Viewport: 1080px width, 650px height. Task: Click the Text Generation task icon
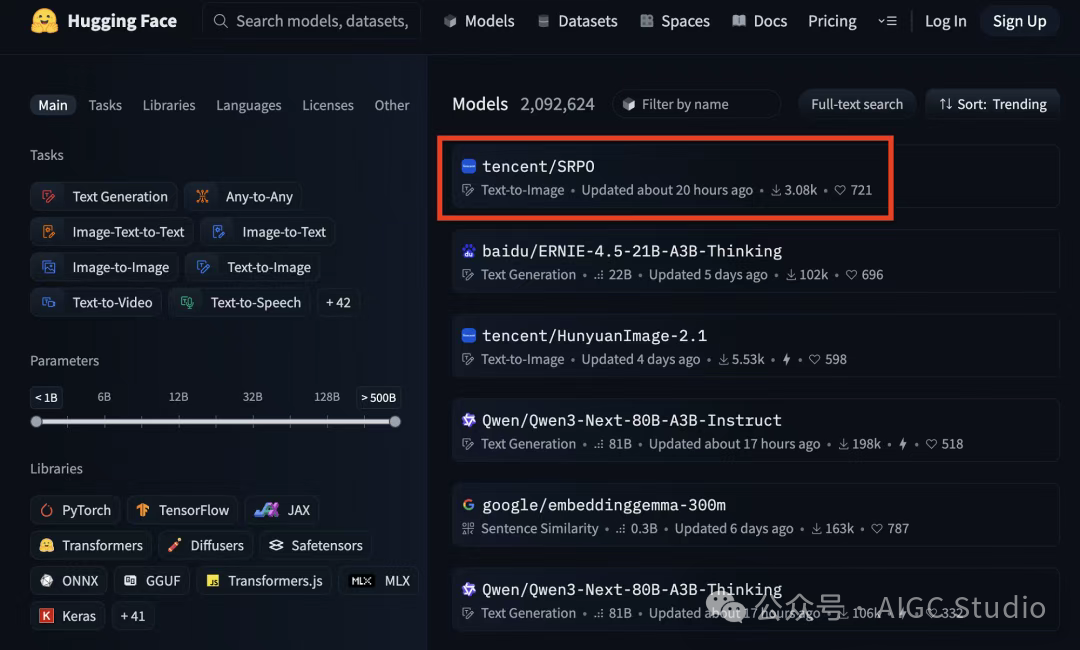49,196
